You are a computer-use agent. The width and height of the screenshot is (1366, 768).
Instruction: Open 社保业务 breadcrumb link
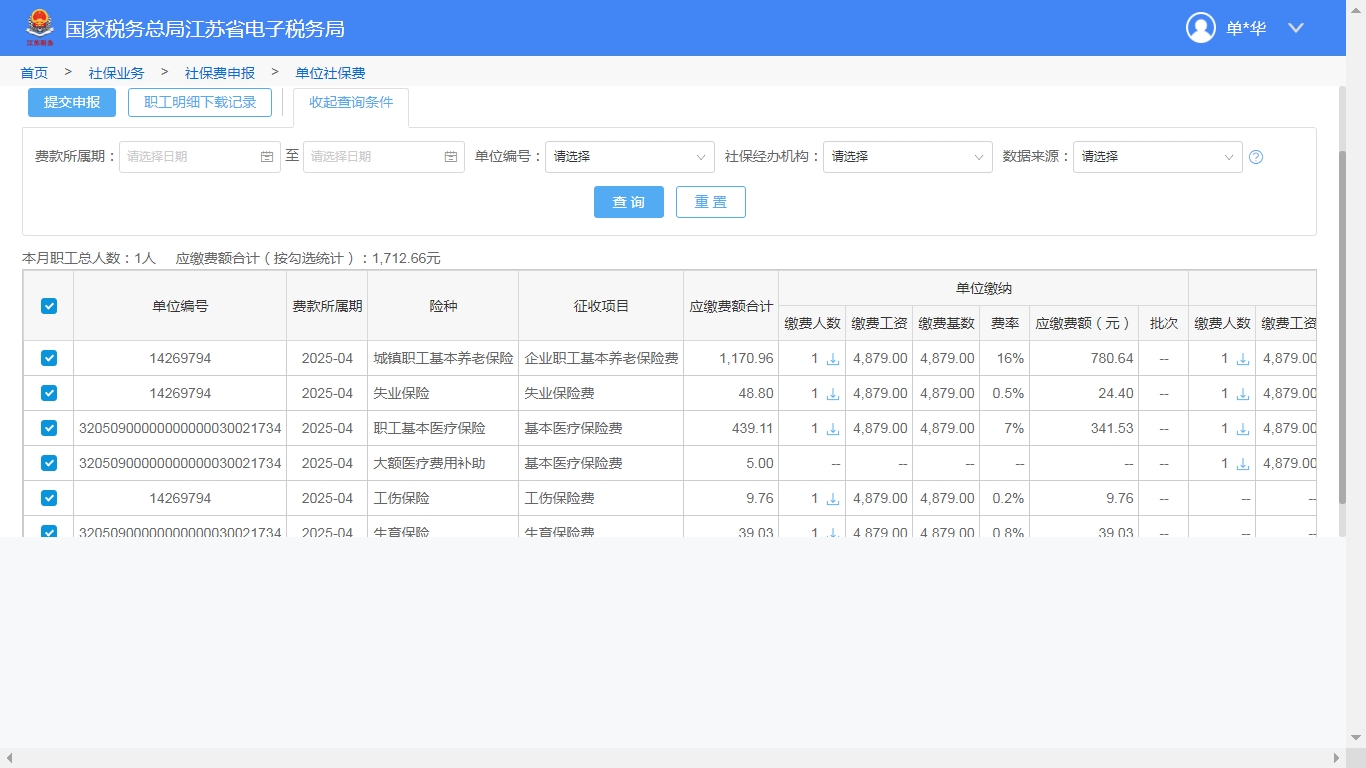click(116, 73)
